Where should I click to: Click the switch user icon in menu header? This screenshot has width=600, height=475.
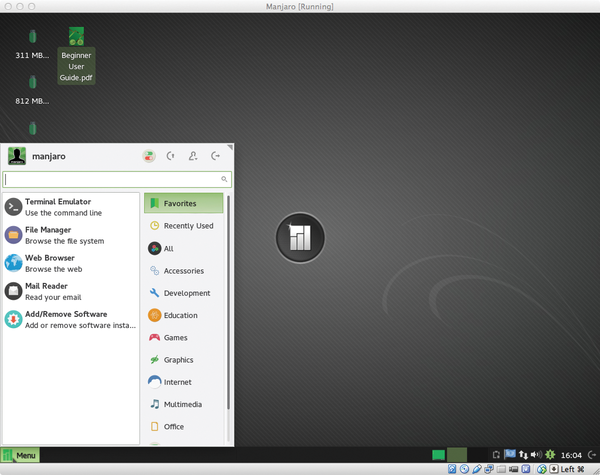tap(193, 156)
